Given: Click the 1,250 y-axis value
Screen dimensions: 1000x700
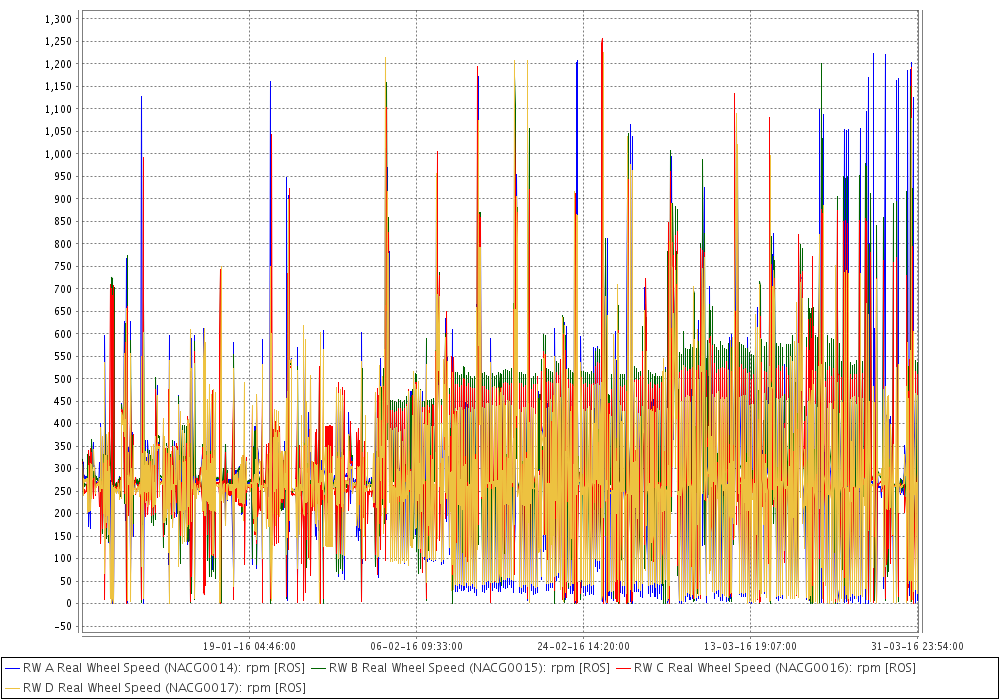Looking at the screenshot, I should [59, 41].
